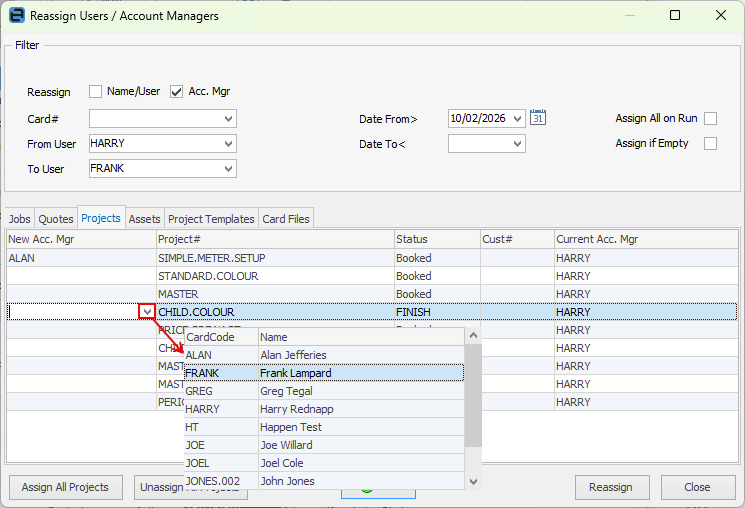Choose JONES.002 John Jones entry
This screenshot has width=745, height=508.
click(324, 481)
